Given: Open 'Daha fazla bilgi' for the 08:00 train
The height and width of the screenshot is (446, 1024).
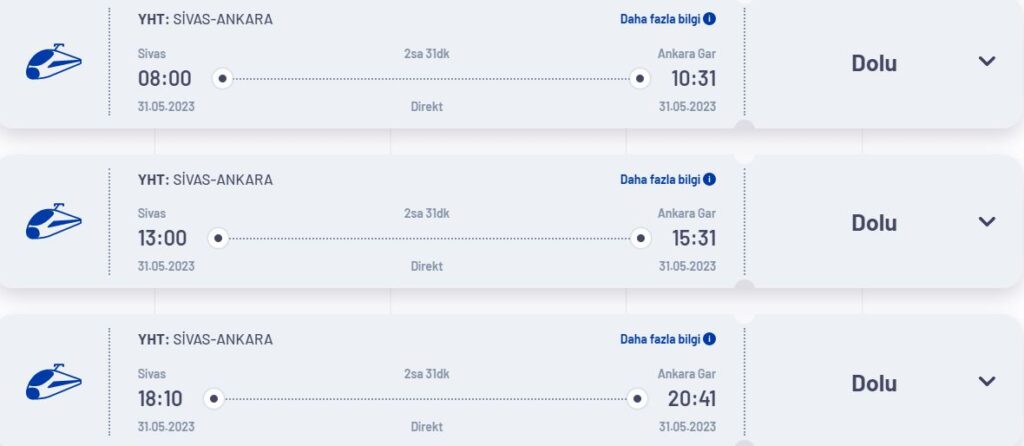Looking at the screenshot, I should point(660,19).
